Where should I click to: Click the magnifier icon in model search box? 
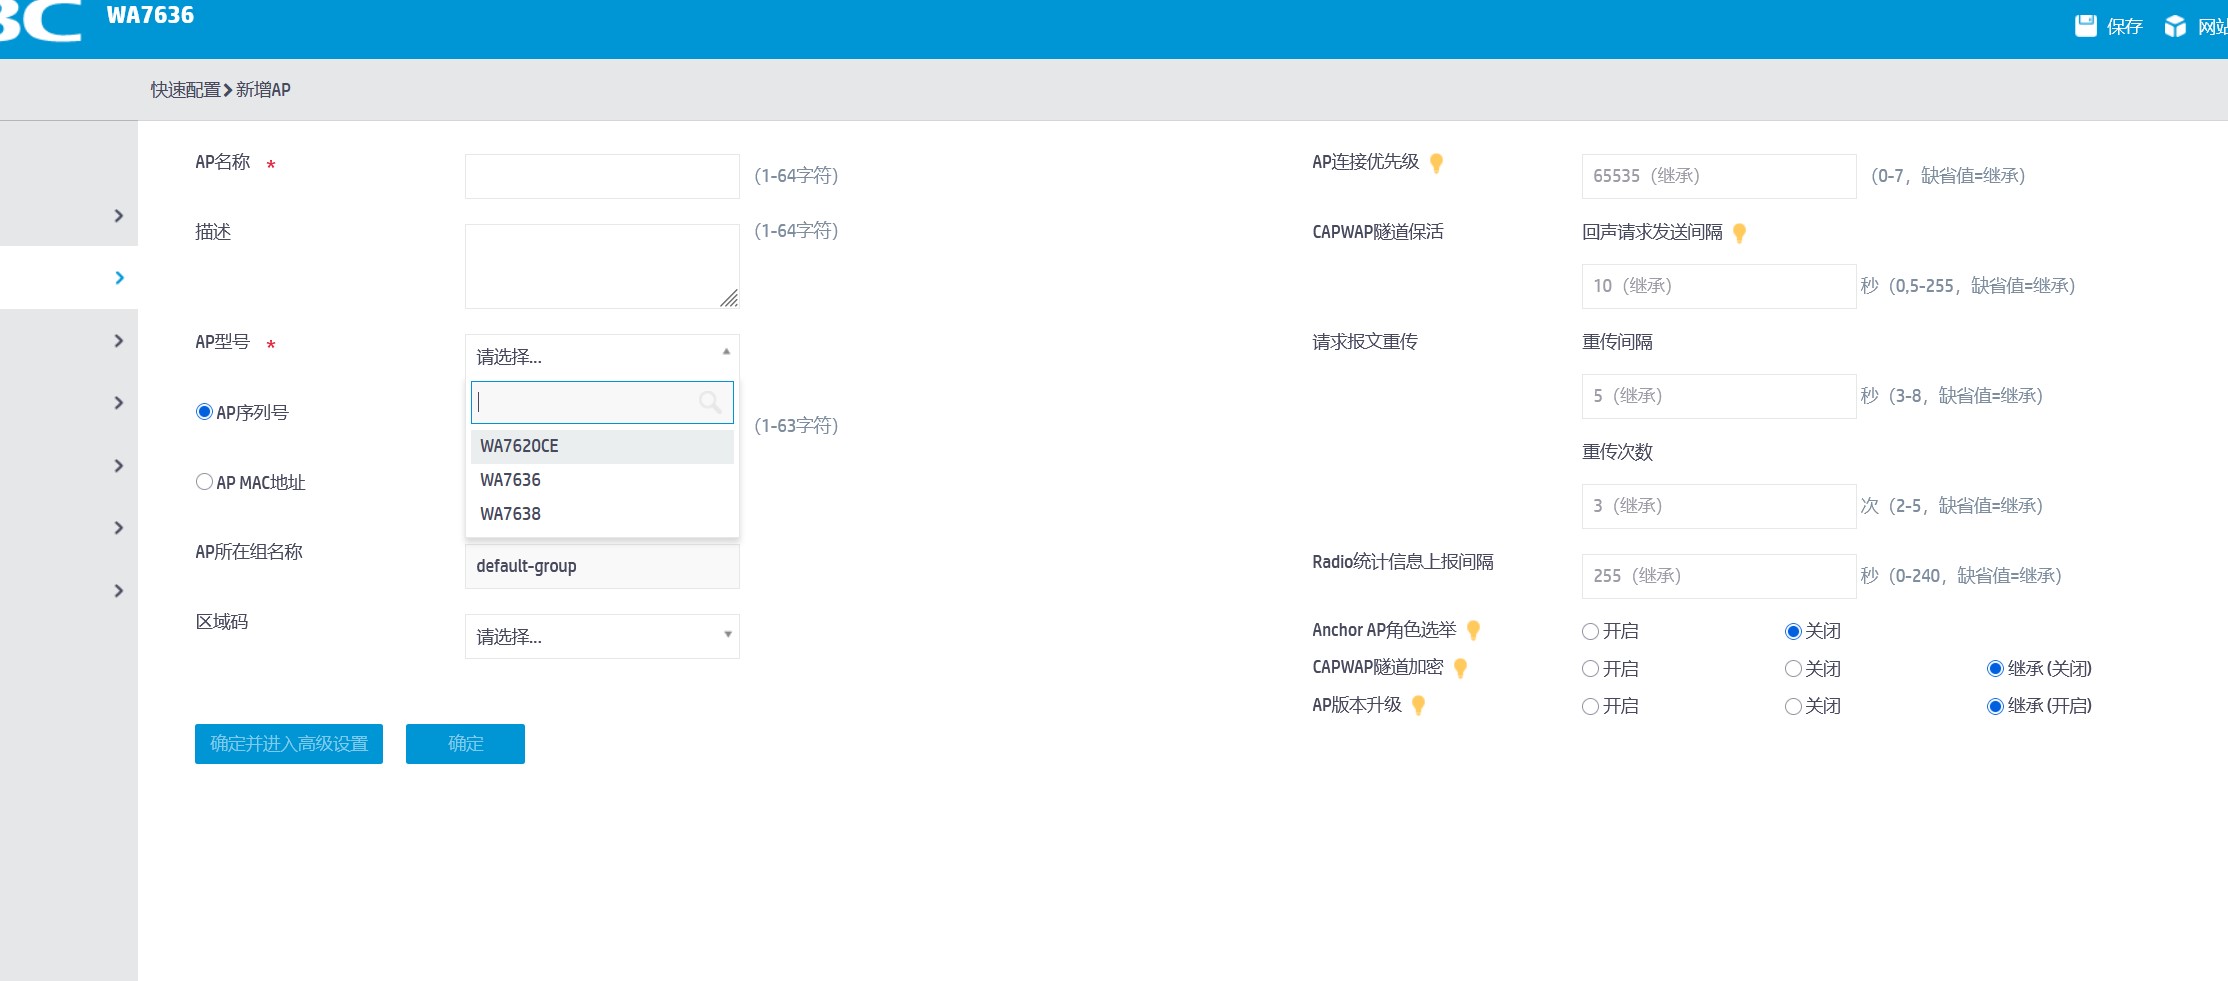pos(710,402)
